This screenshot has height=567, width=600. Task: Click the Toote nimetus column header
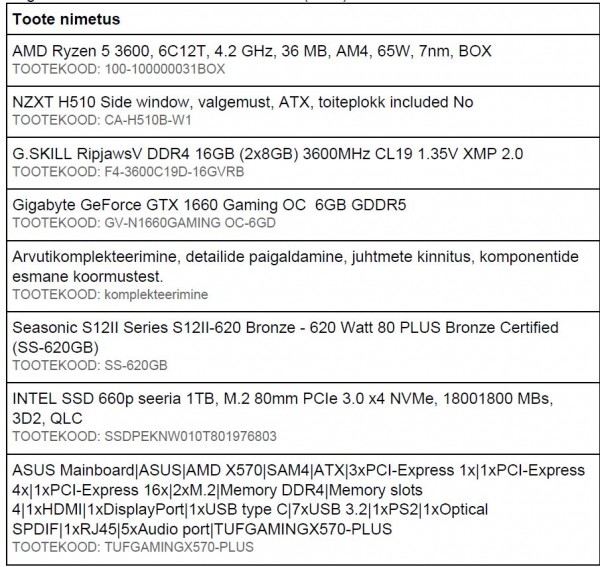click(x=66, y=19)
